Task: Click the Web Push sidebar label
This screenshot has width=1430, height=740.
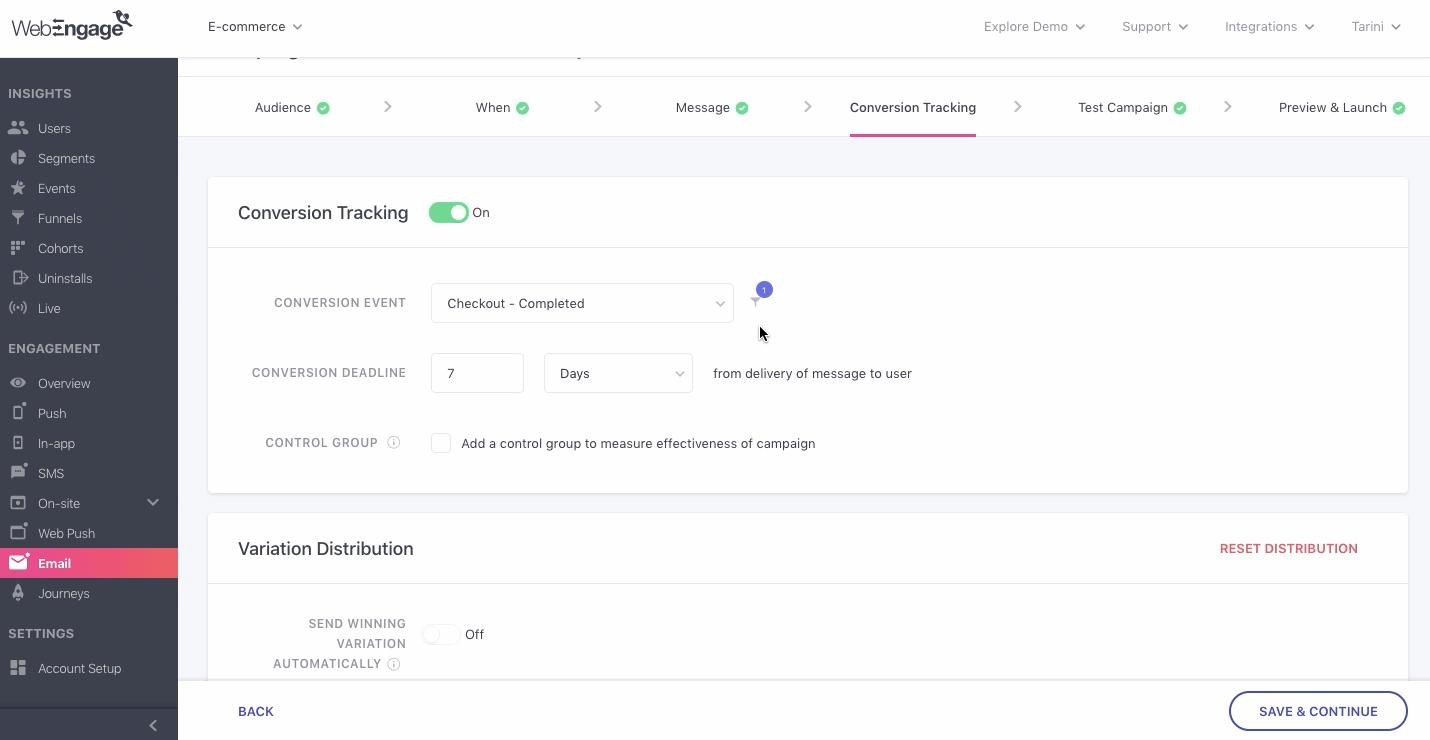Action: [67, 533]
